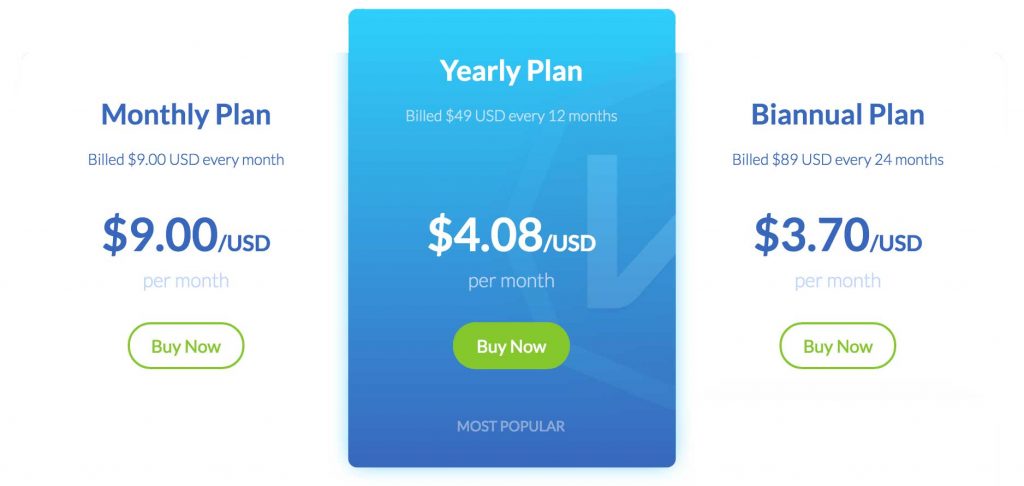Viewport: 1024px width, 486px height.
Task: Click the /USD suffix in the Monthly price
Action: tap(244, 244)
